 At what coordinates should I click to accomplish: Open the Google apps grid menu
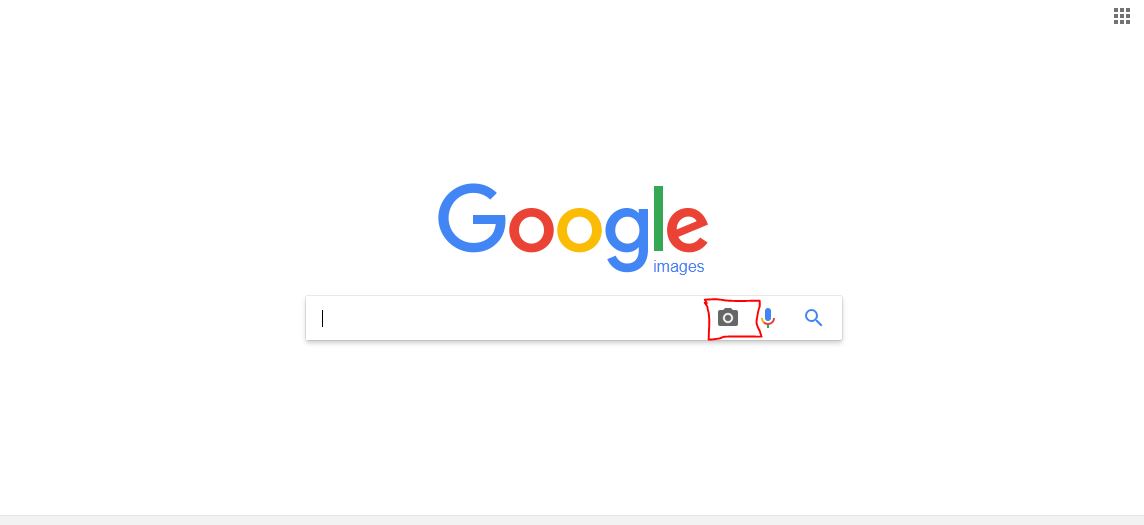1121,16
